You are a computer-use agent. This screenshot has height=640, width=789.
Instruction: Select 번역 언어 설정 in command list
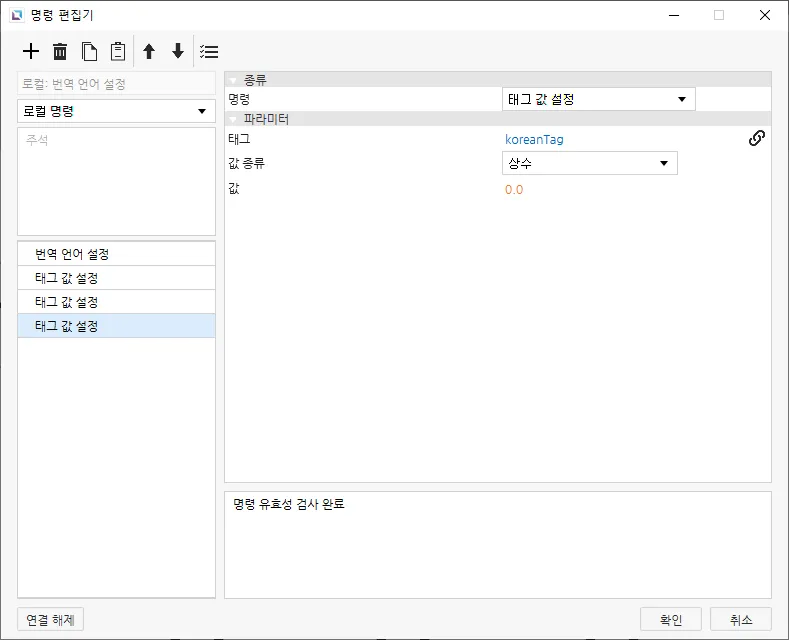(116, 254)
